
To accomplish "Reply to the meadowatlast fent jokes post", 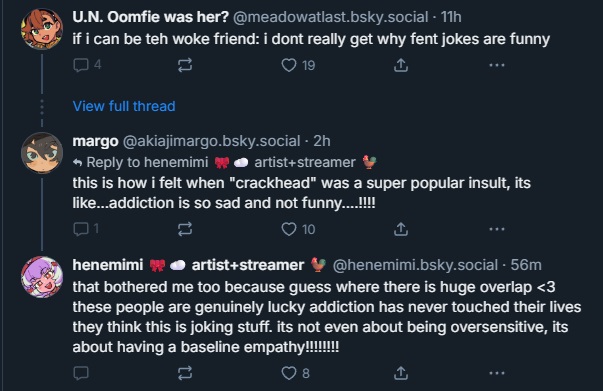I will pos(87,65).
